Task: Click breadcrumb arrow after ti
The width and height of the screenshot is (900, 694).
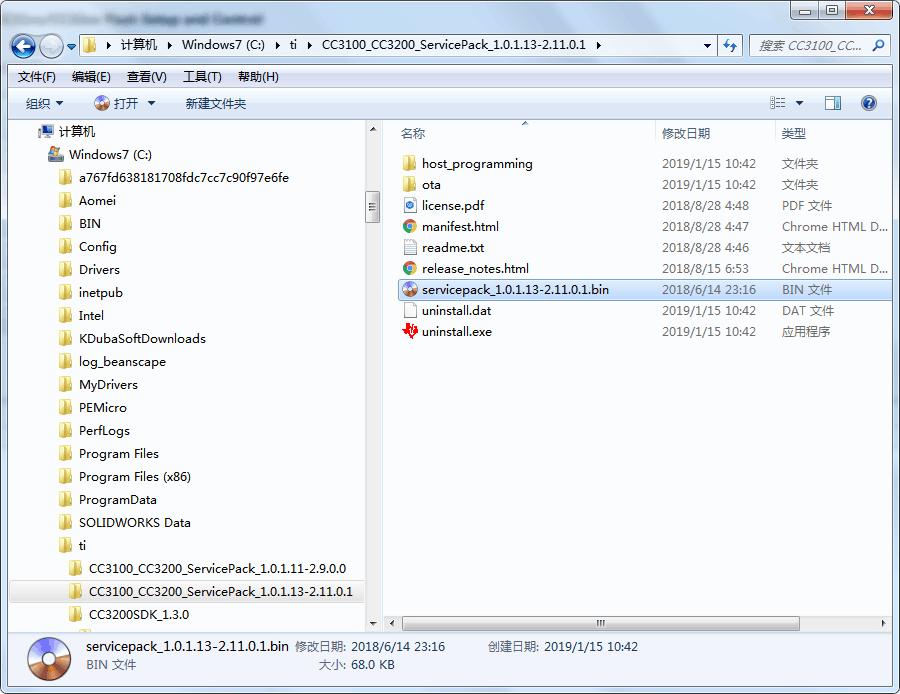Action: pos(309,45)
